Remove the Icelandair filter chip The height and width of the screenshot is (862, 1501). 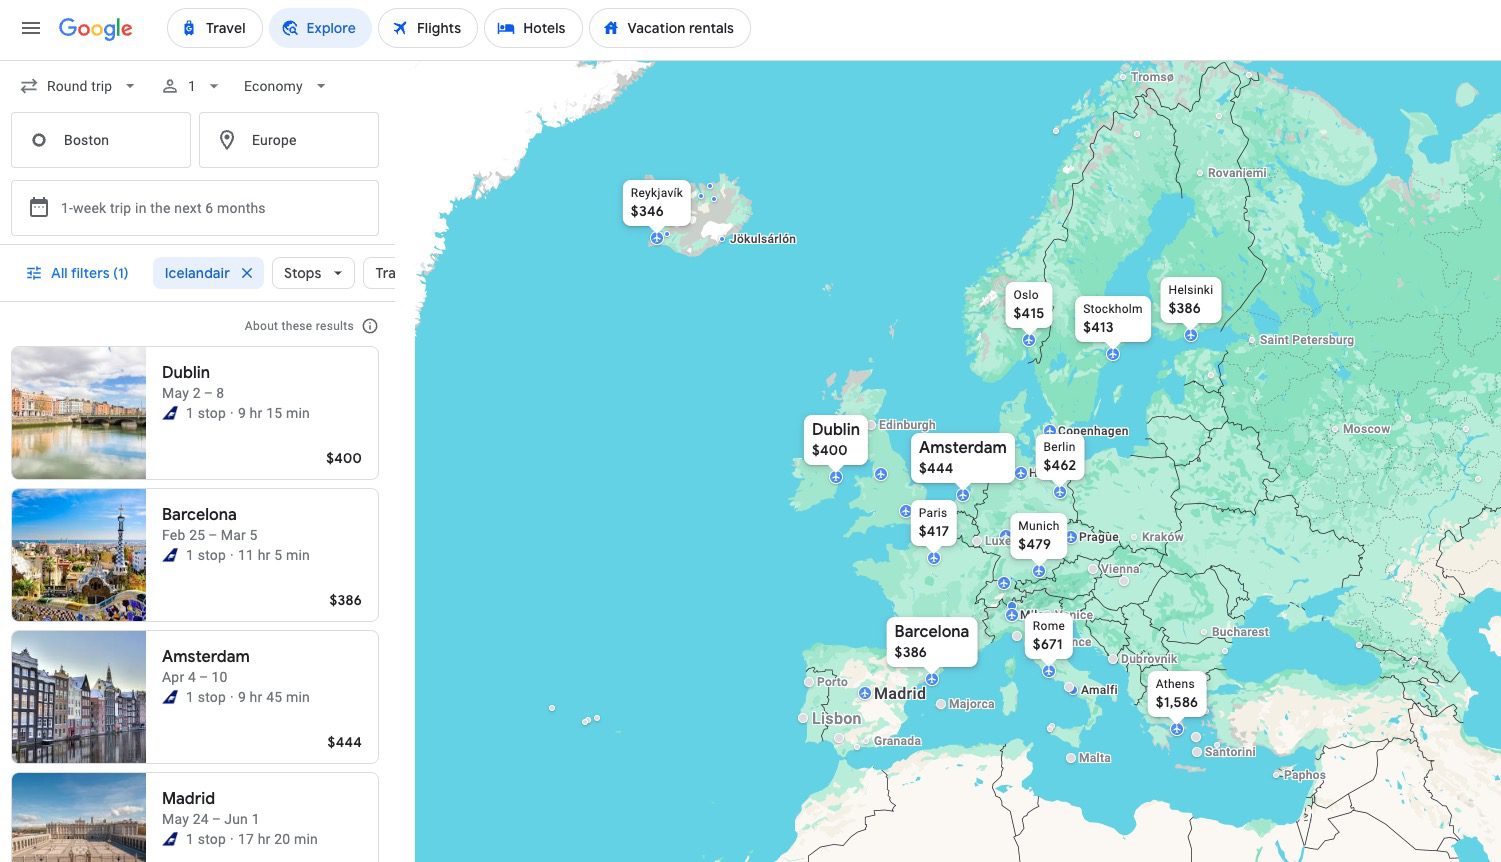tap(247, 272)
